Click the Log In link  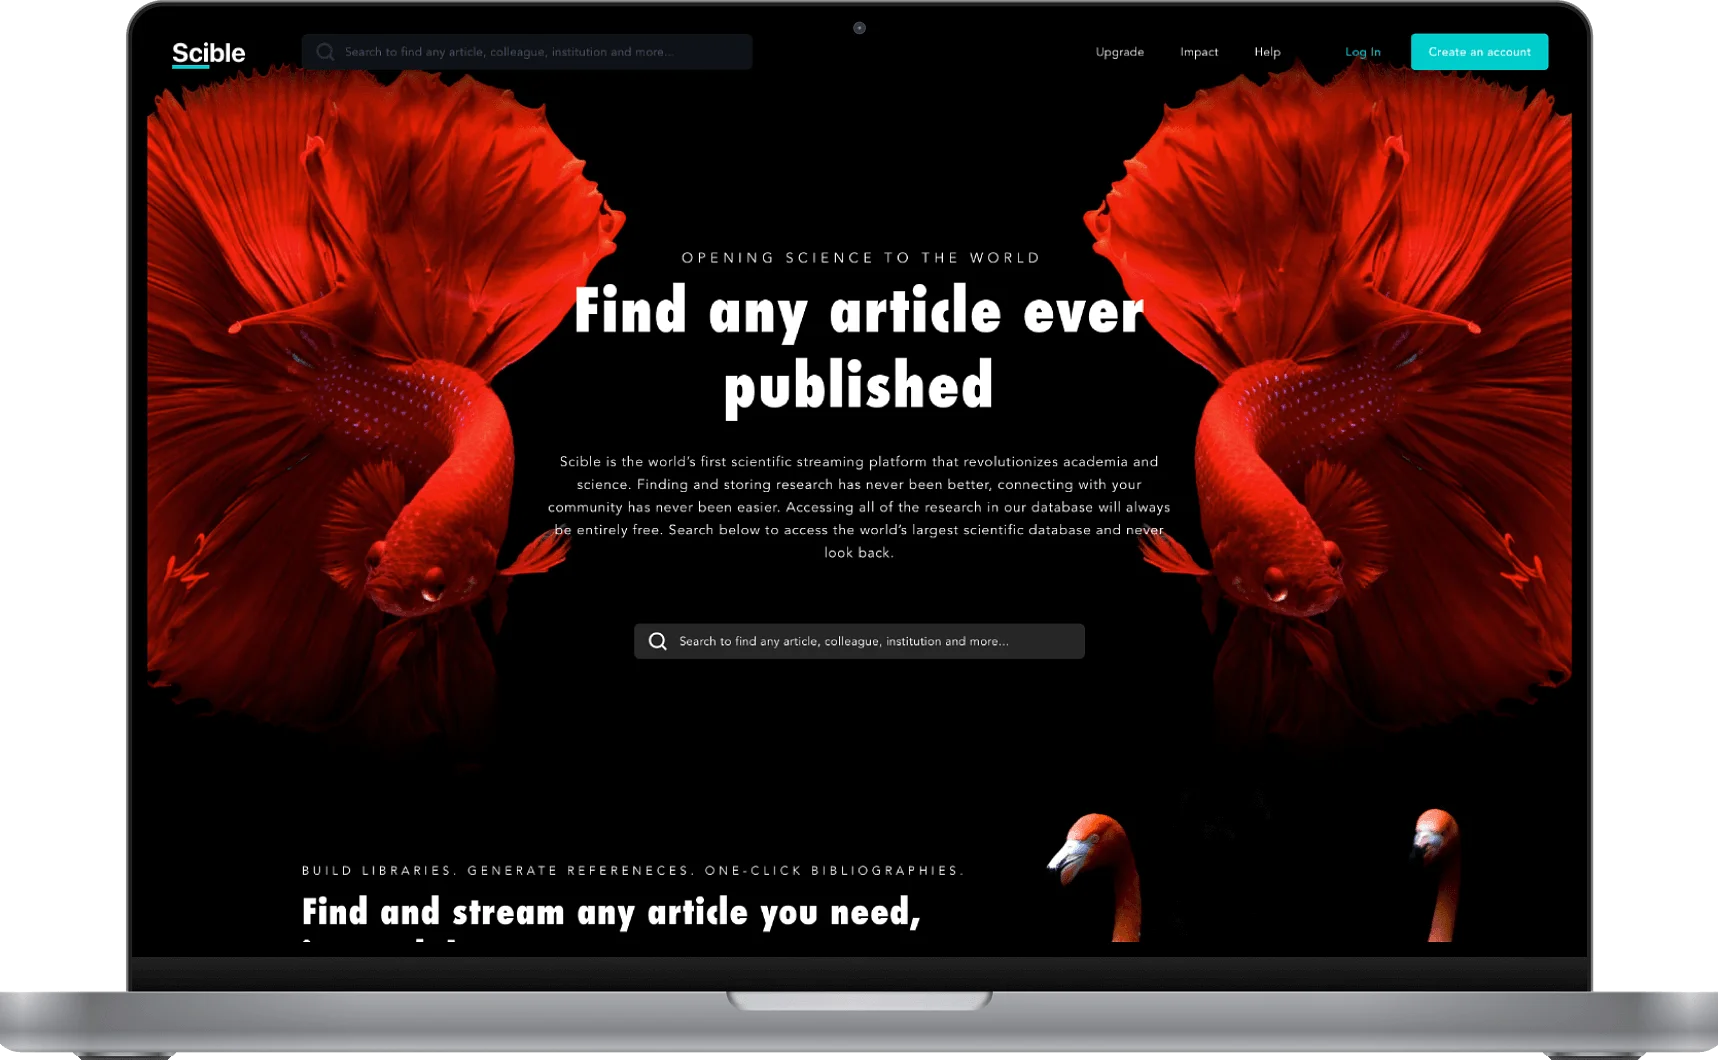click(x=1362, y=52)
